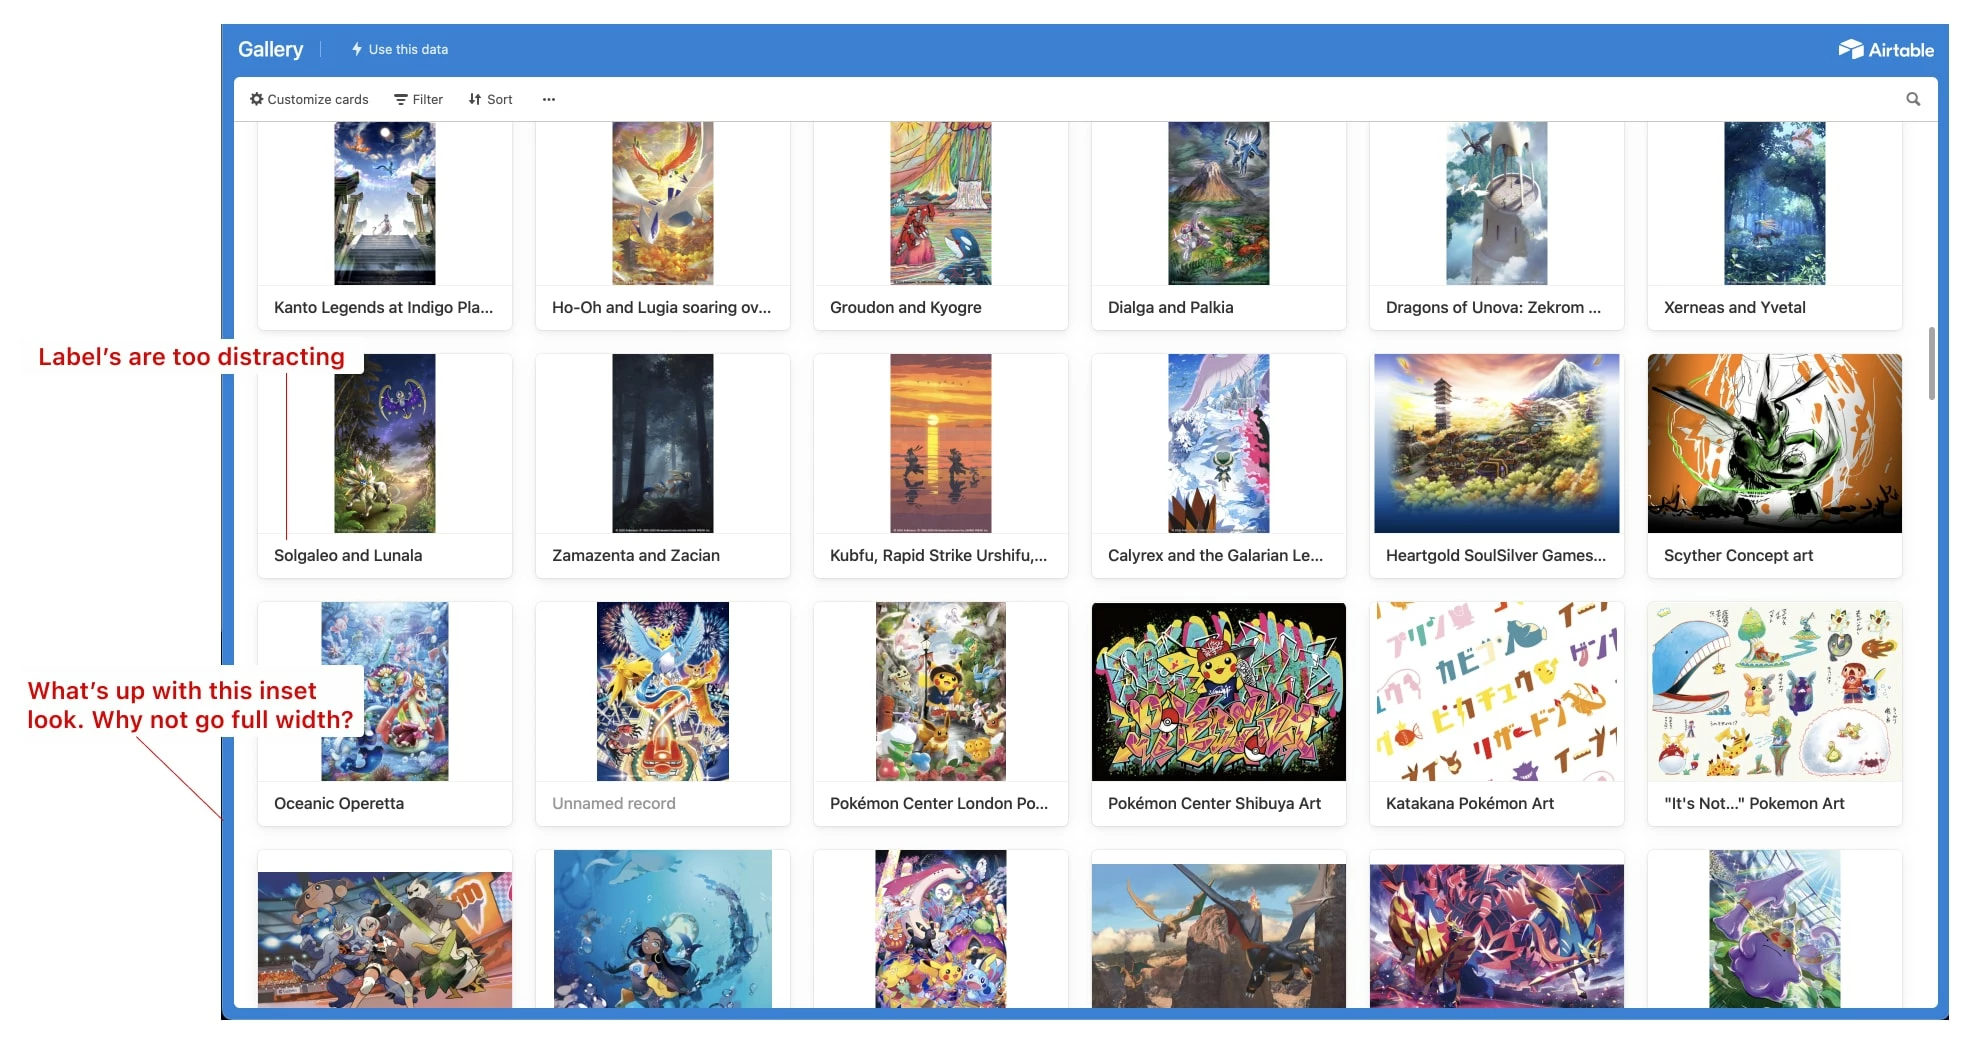Click the Customize cards gear icon

257,99
